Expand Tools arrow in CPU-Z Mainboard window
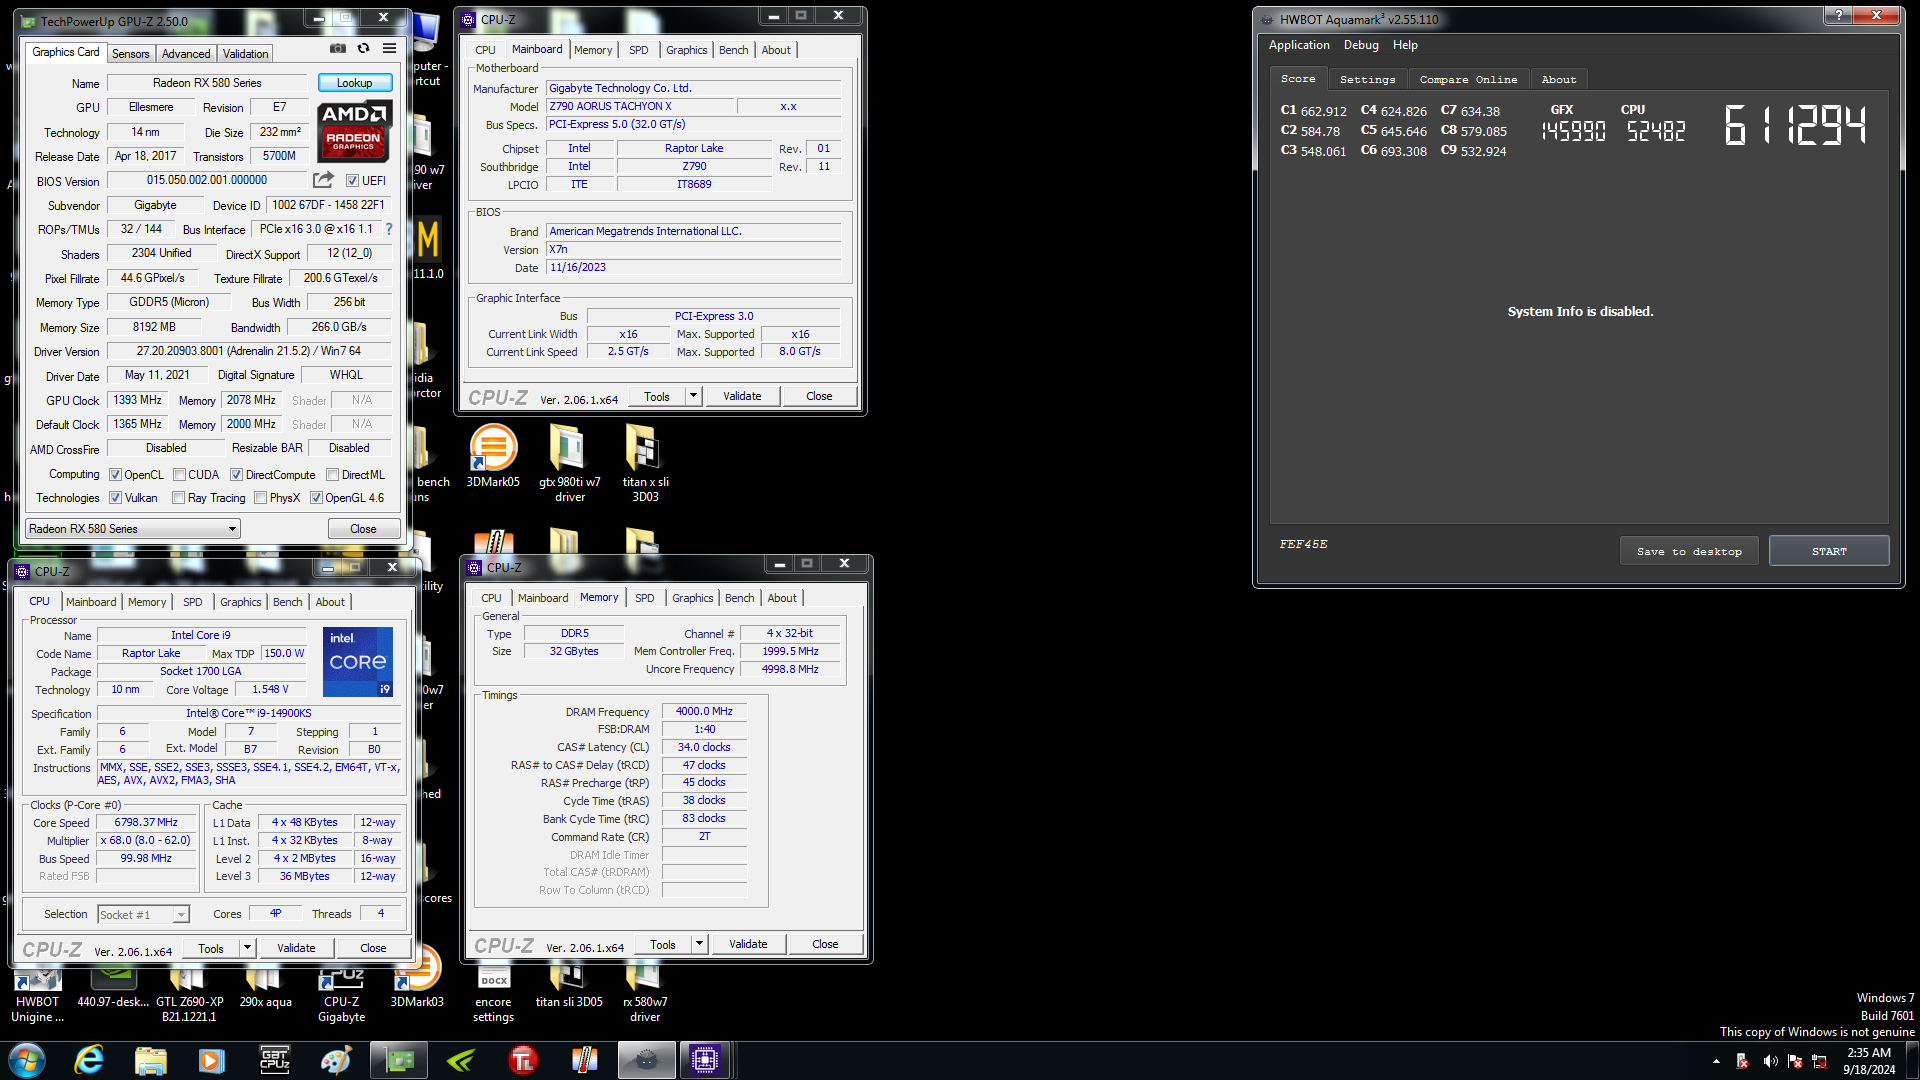This screenshot has height=1080, width=1920. coord(693,396)
